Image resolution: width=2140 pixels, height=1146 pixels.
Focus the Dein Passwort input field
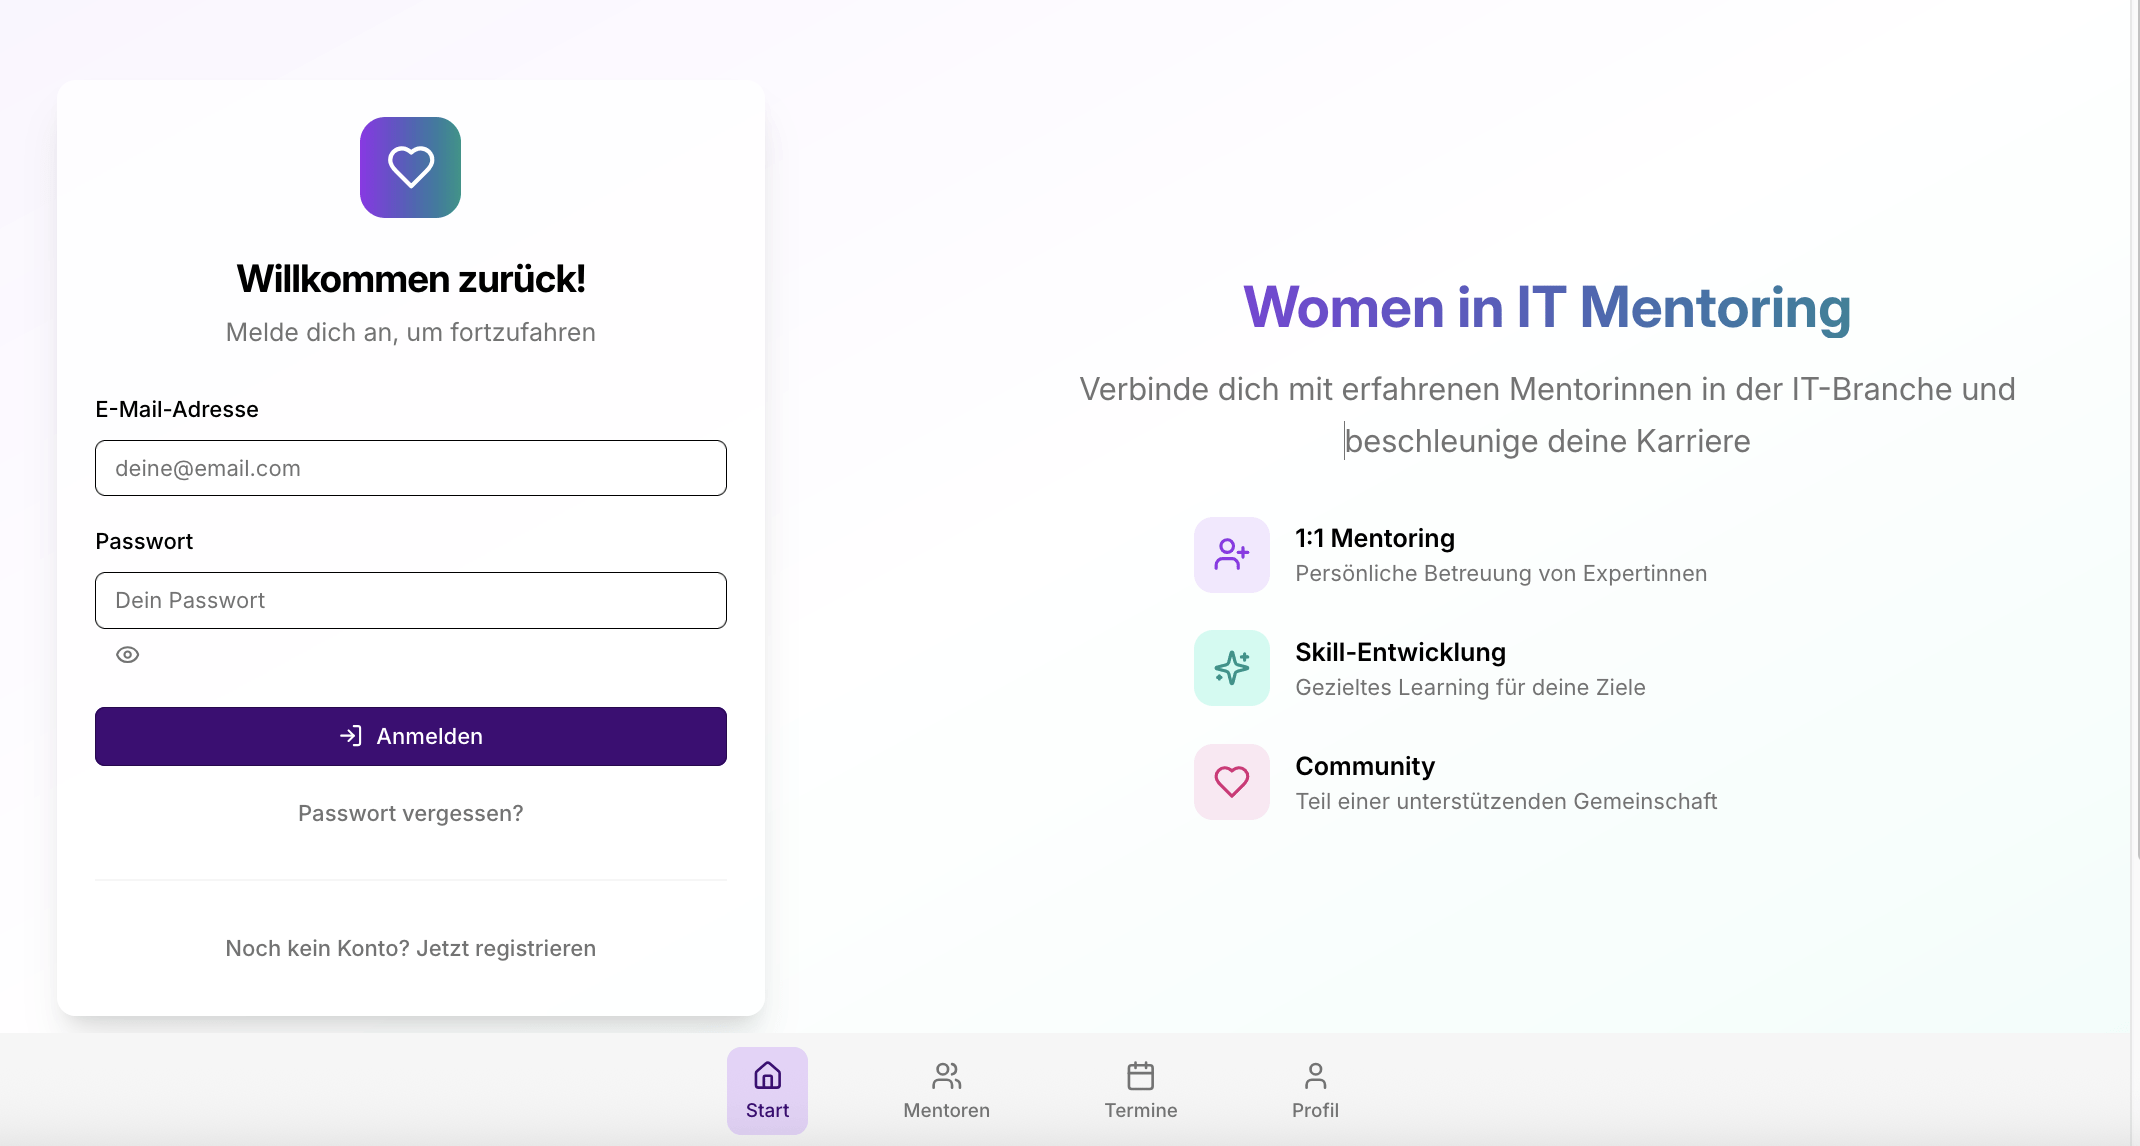[410, 600]
